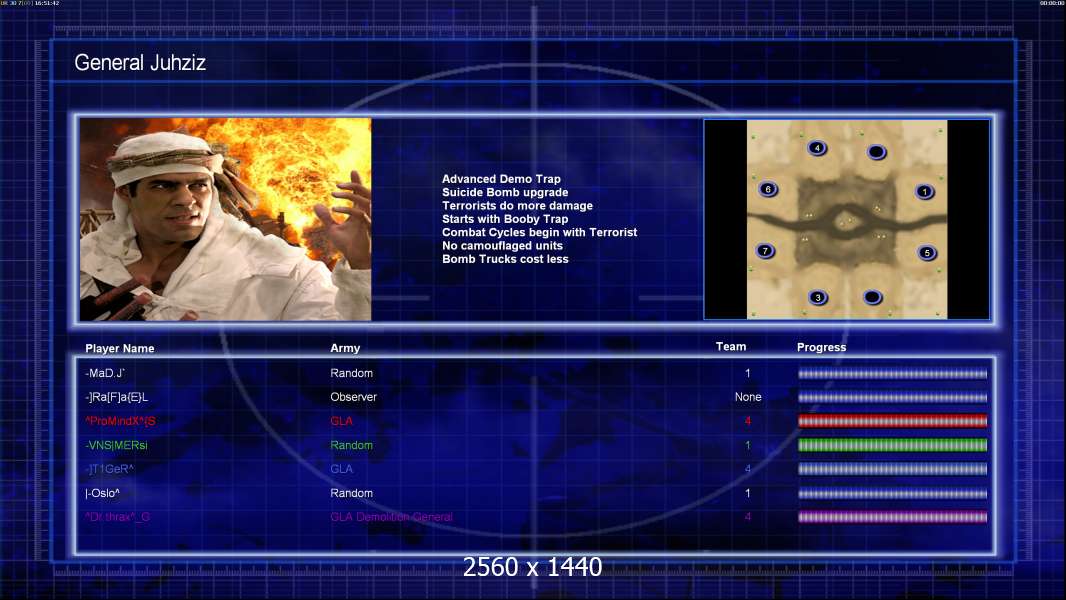Viewport: 1066px width, 600px height.
Task: Select start position 4 on the map
Action: coord(817,147)
